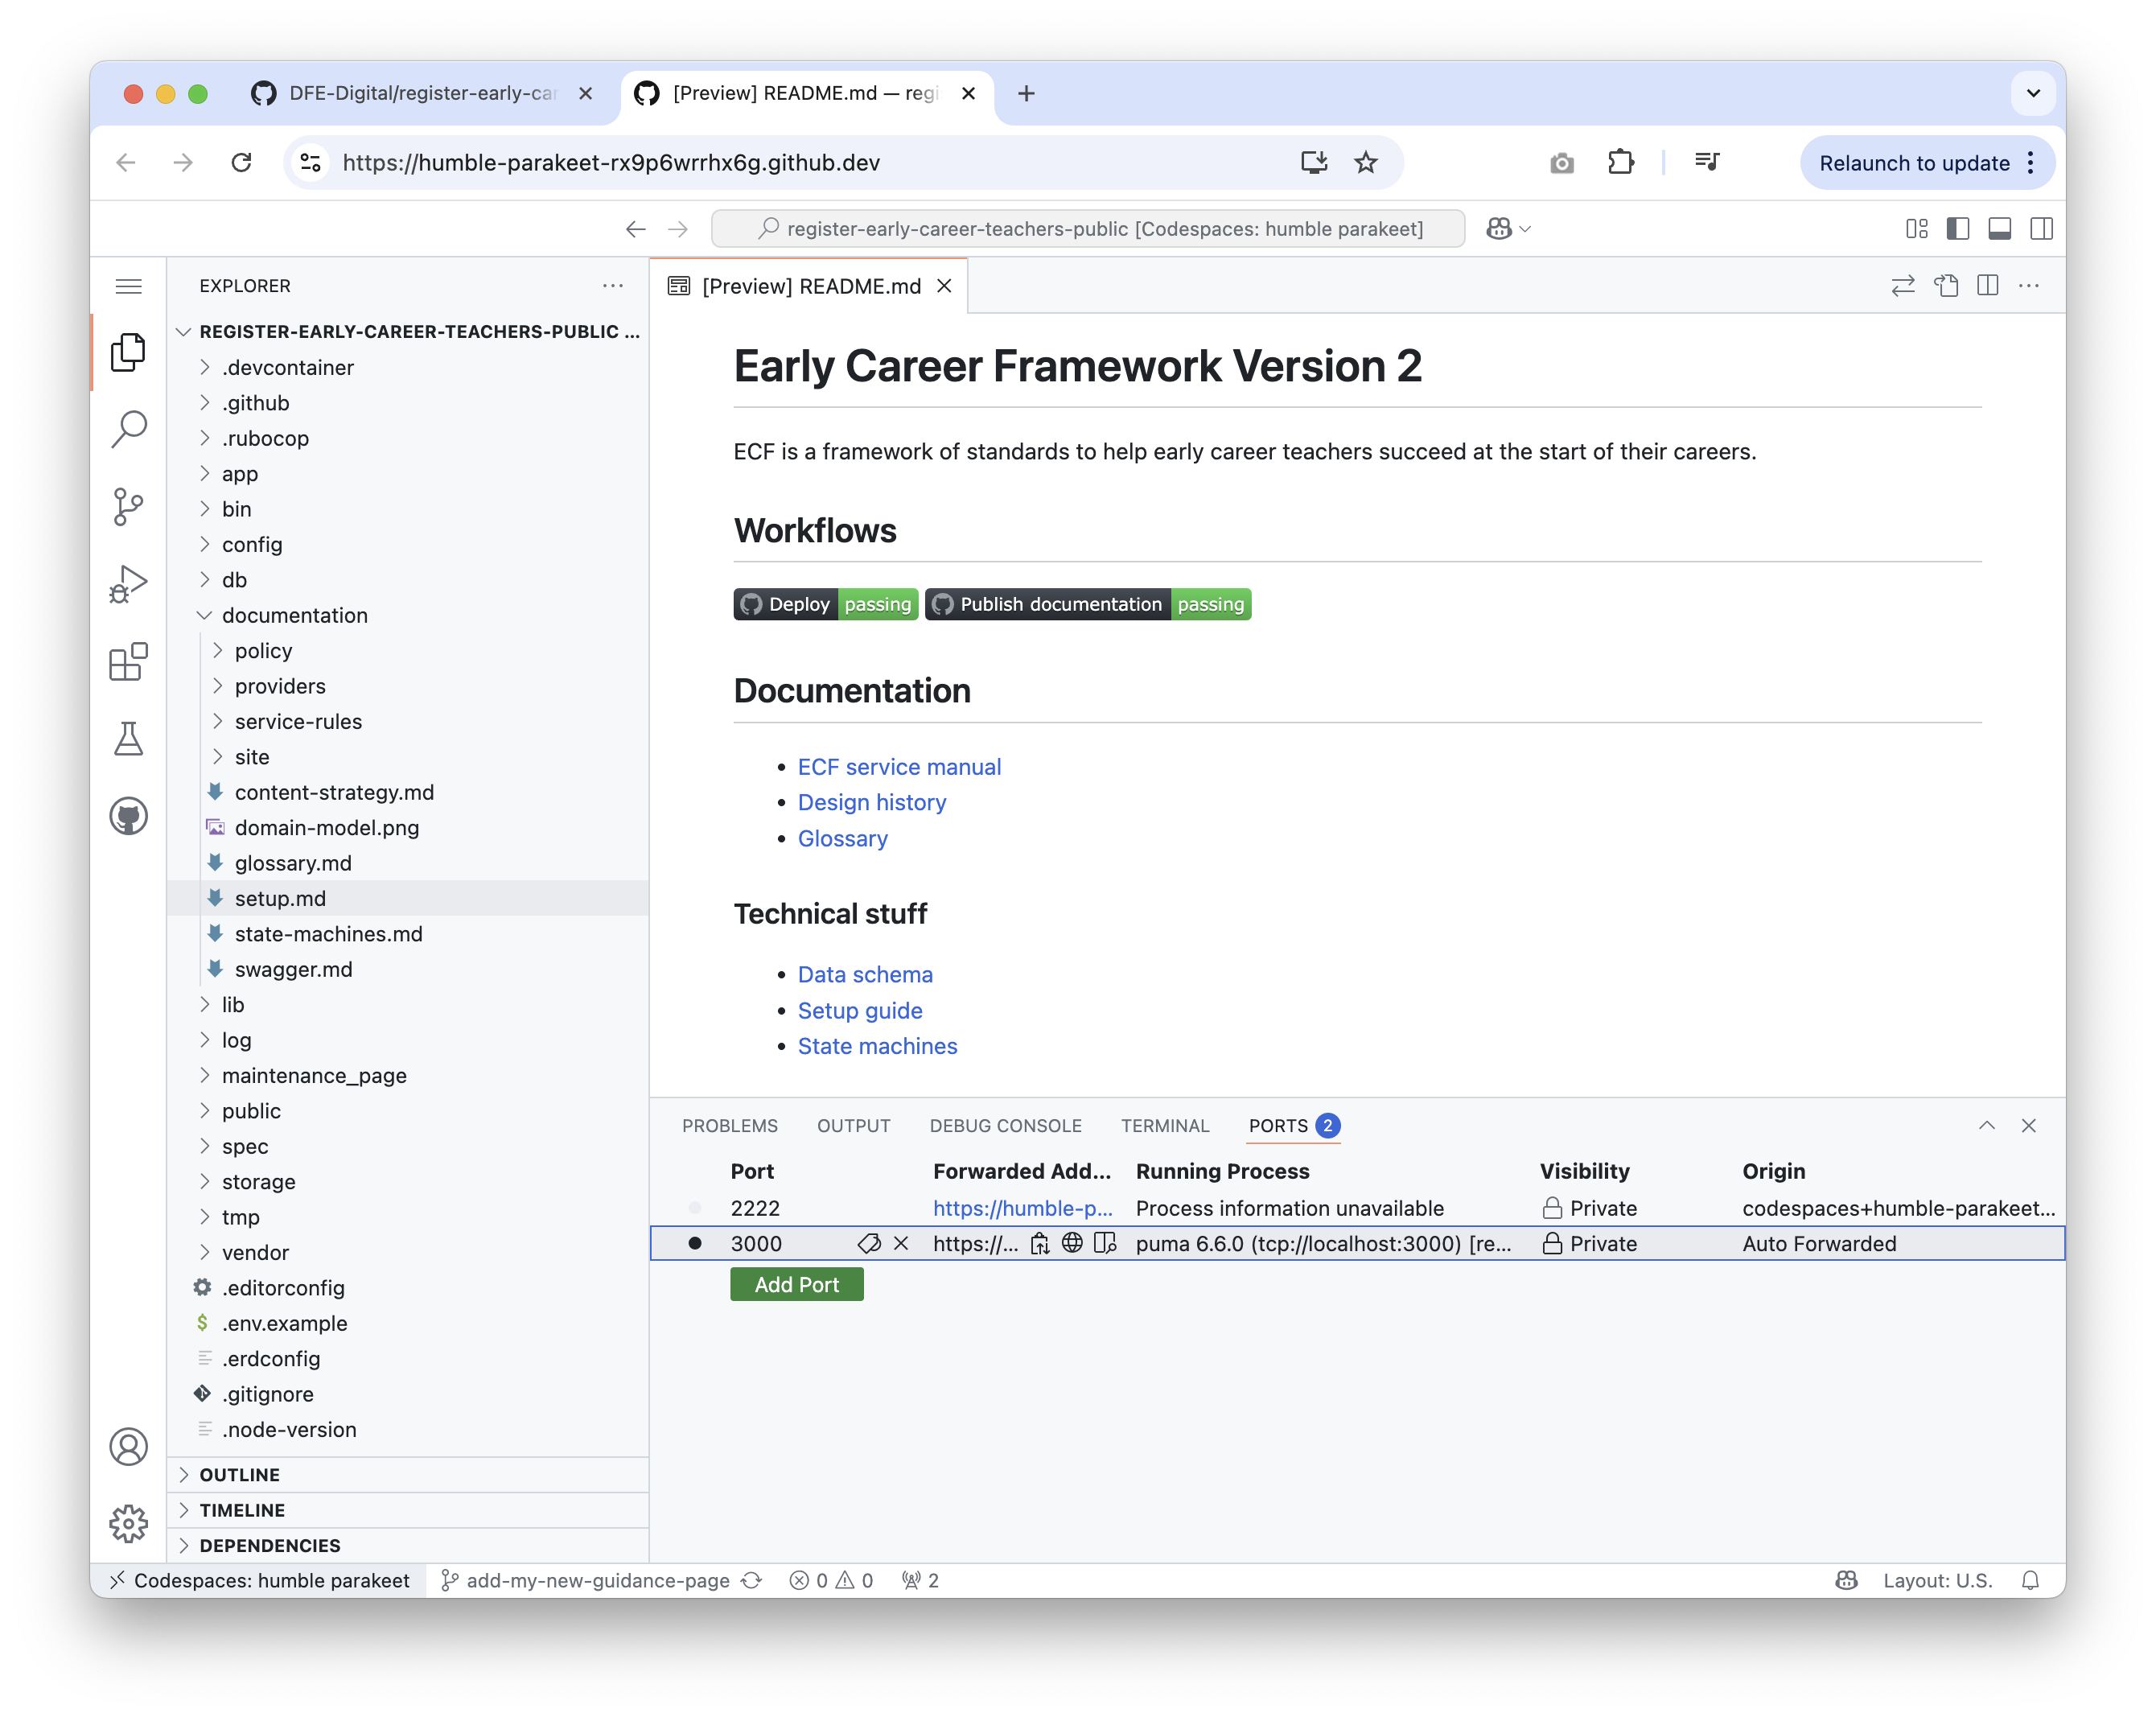Click the label icon on port 3000
The width and height of the screenshot is (2156, 1717).
click(x=869, y=1243)
